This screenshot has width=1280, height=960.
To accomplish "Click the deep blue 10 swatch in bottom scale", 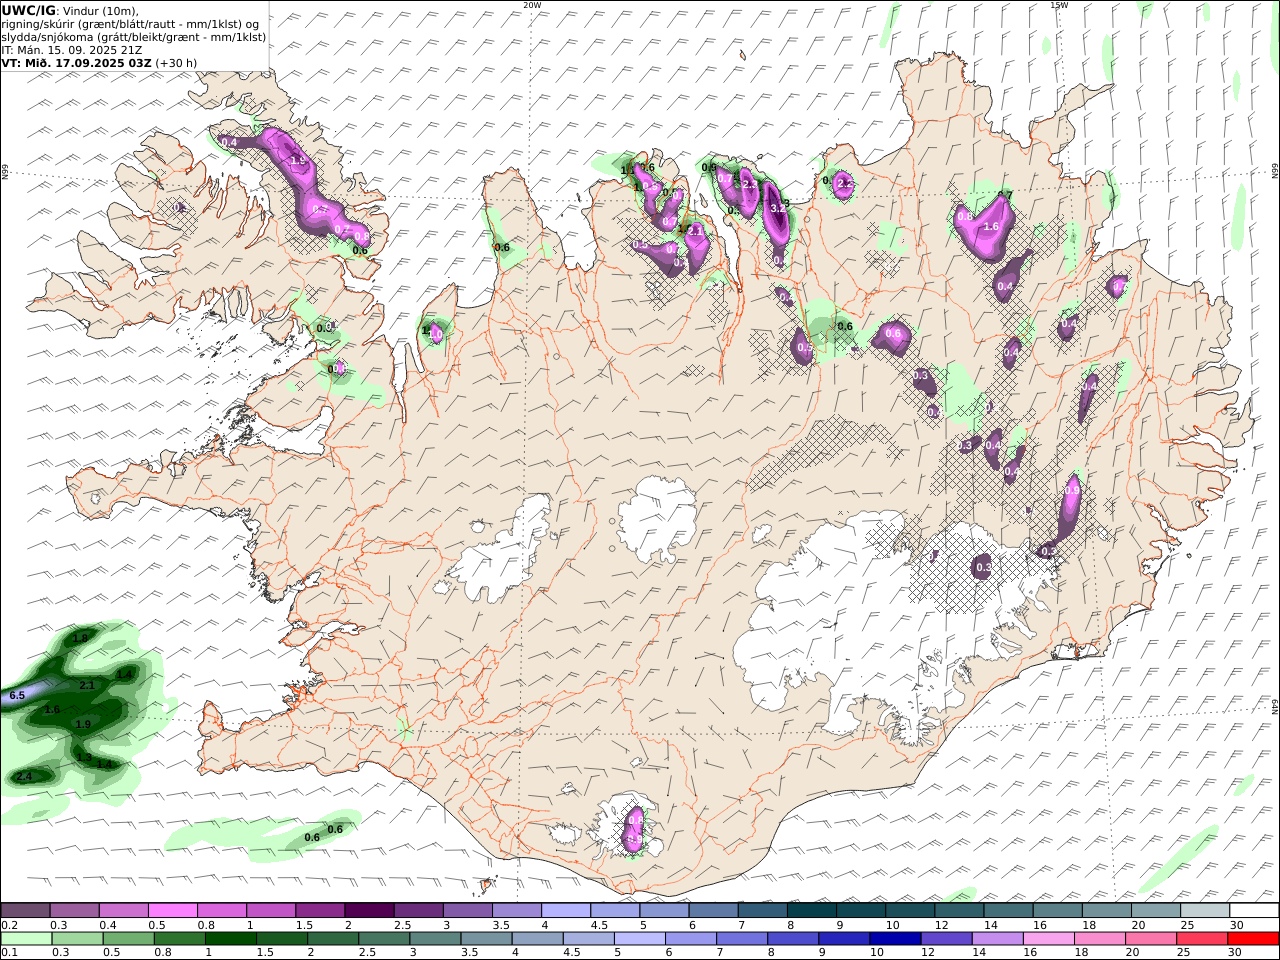I will [x=895, y=938].
